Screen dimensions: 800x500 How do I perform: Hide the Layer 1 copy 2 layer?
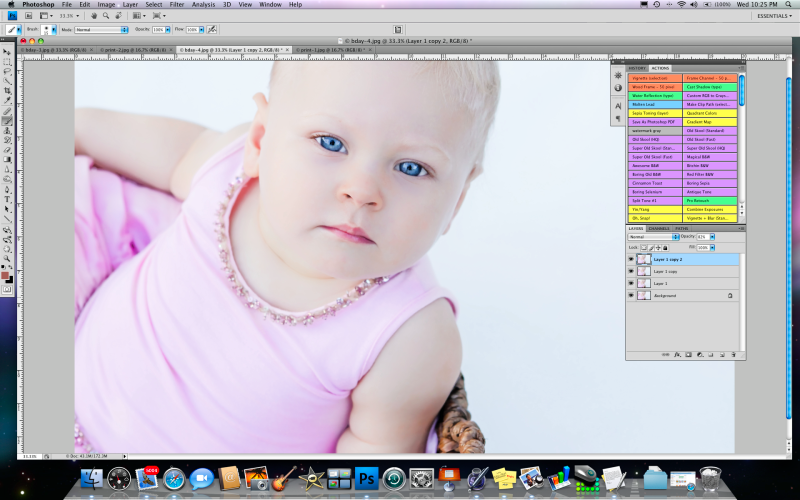tap(631, 259)
